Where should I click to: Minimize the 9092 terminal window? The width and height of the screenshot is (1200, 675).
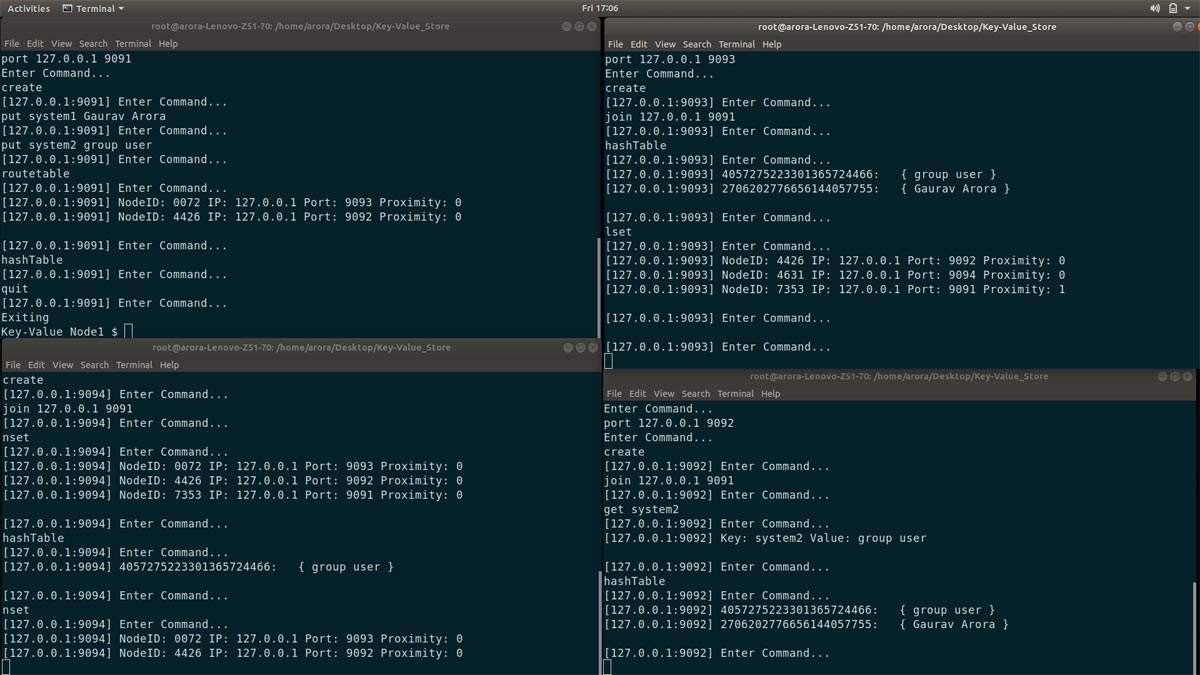click(x=1162, y=377)
